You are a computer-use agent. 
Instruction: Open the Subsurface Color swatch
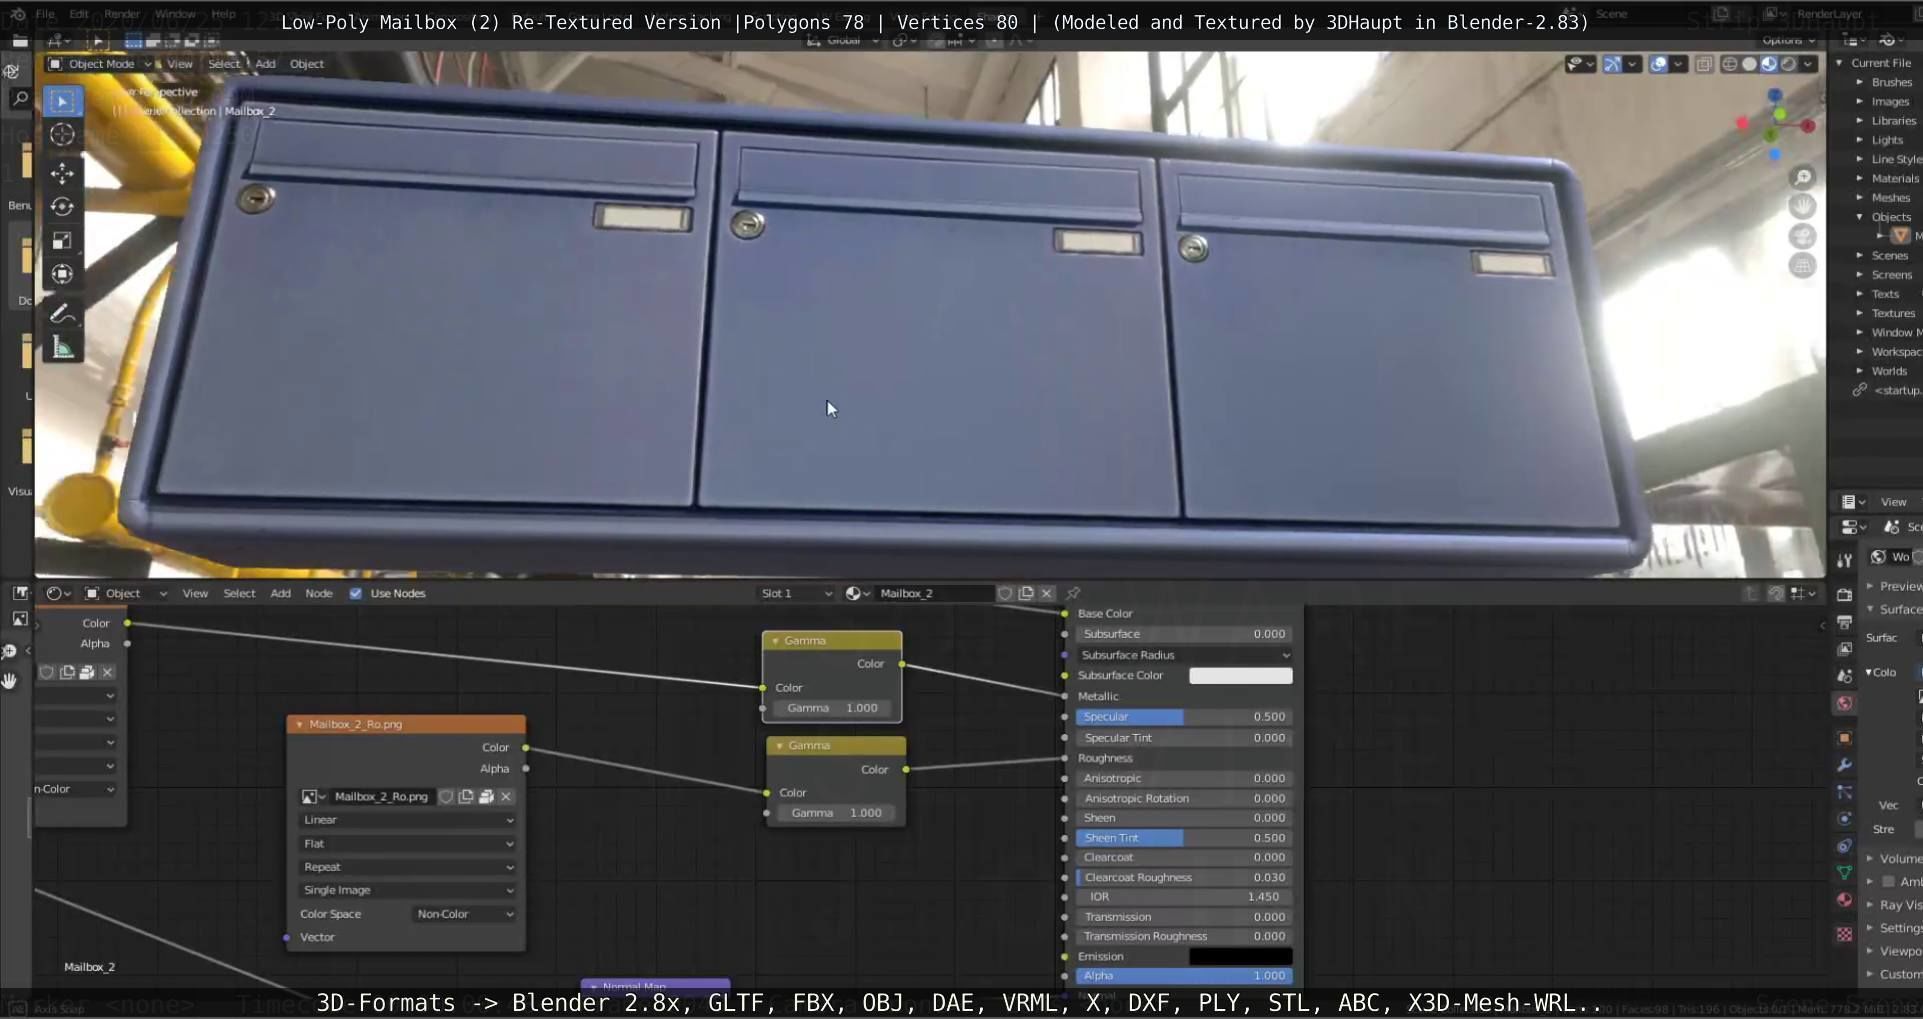[x=1240, y=676]
